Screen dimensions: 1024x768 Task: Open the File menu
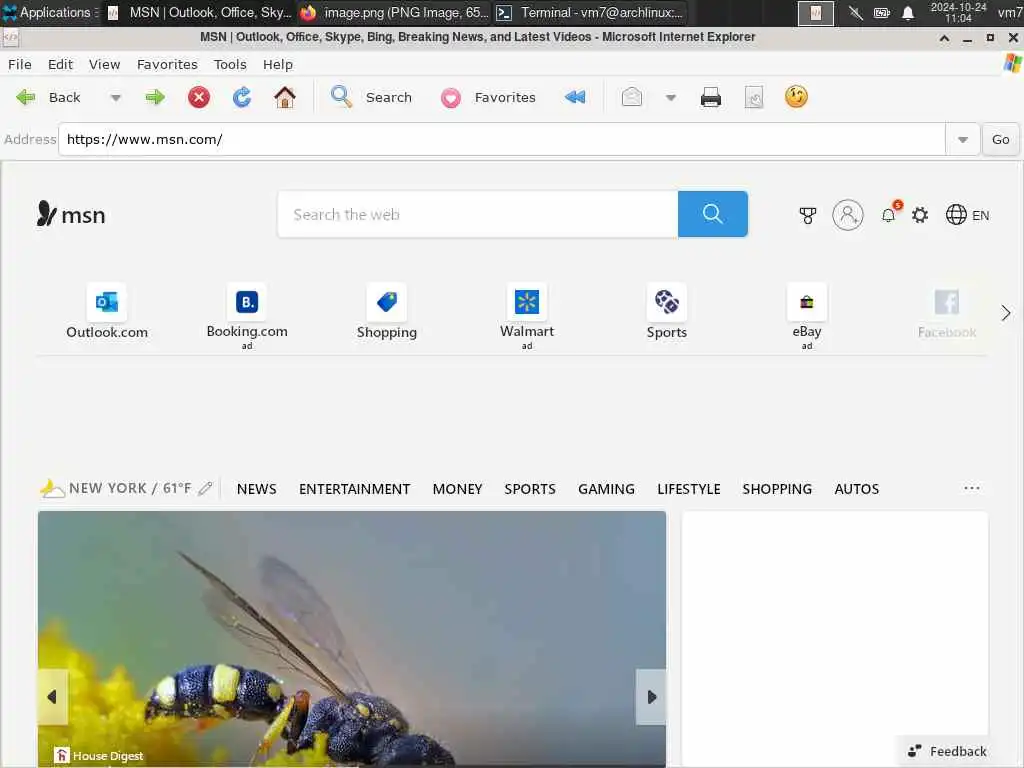coord(20,64)
